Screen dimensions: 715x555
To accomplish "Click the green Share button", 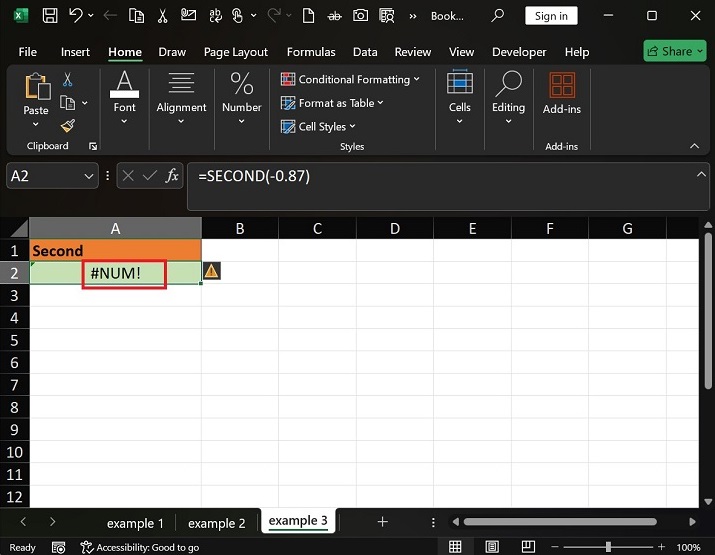I will [x=674, y=51].
